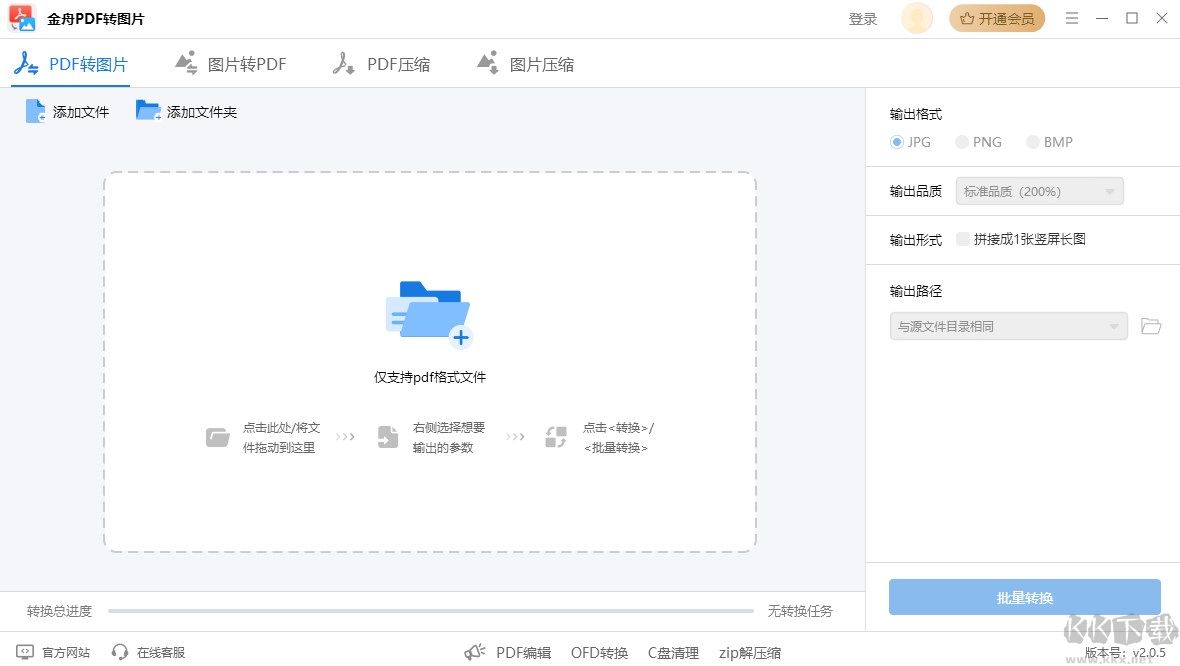Open the 输出品质 quality dropdown
Image resolution: width=1180 pixels, height=666 pixels.
pos(1038,191)
